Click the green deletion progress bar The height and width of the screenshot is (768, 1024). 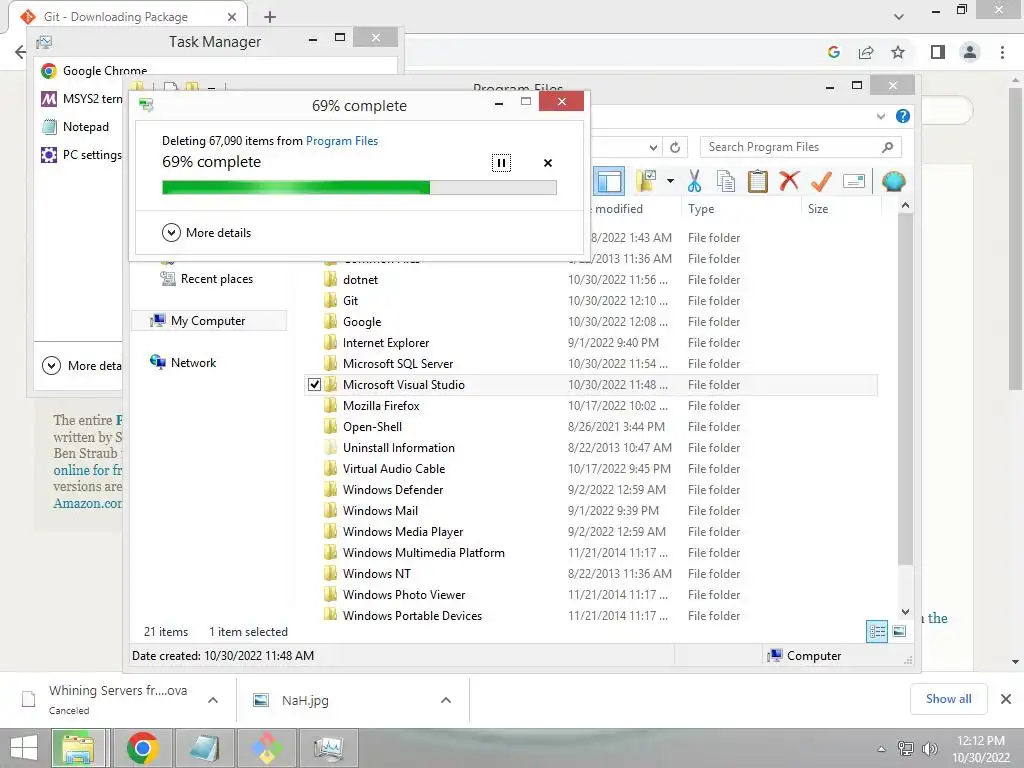[x=359, y=188]
